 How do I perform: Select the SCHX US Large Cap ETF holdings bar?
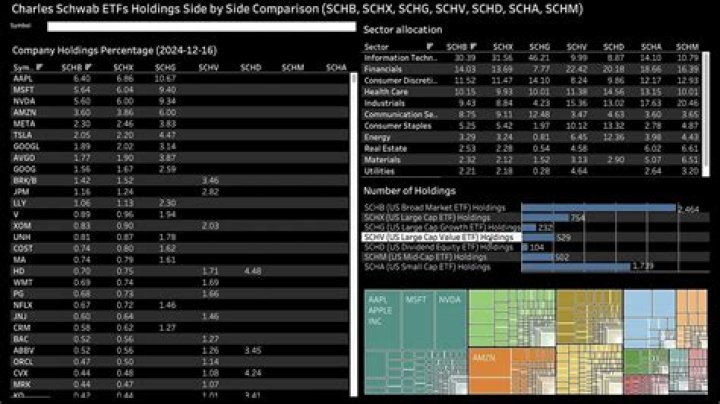[545, 218]
